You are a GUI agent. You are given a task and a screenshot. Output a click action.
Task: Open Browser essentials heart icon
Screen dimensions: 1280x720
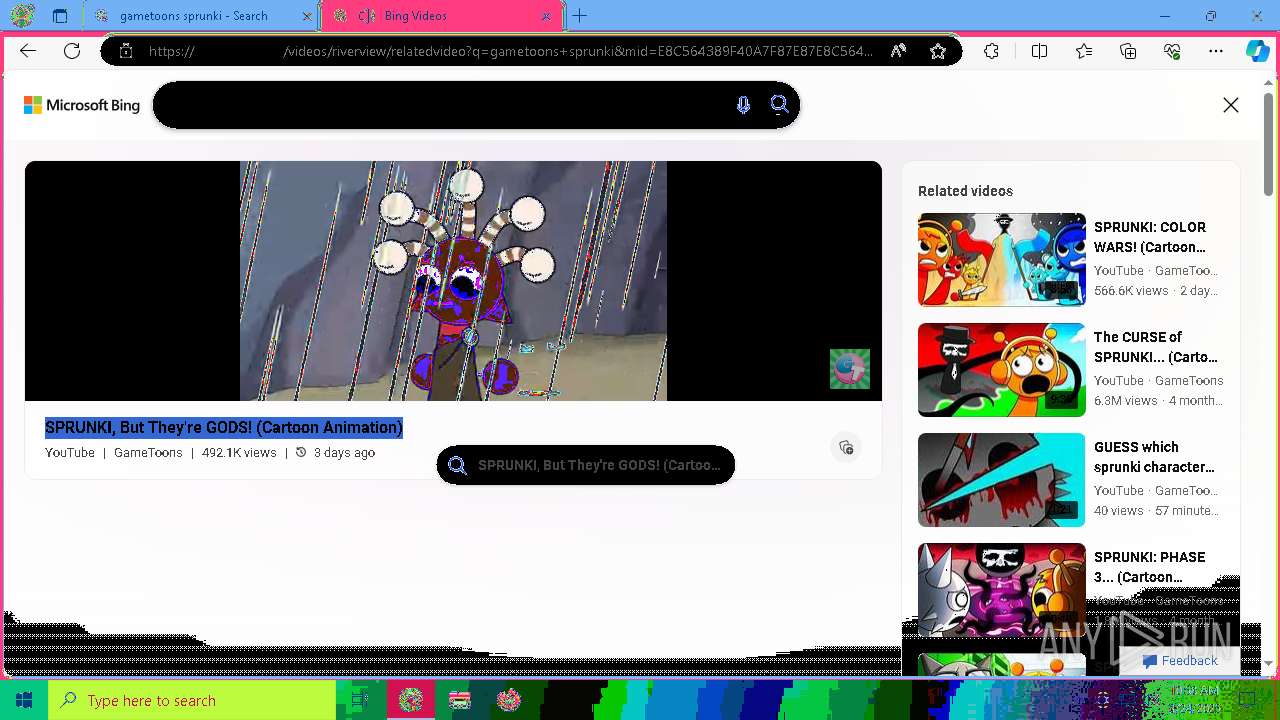click(x=1172, y=51)
